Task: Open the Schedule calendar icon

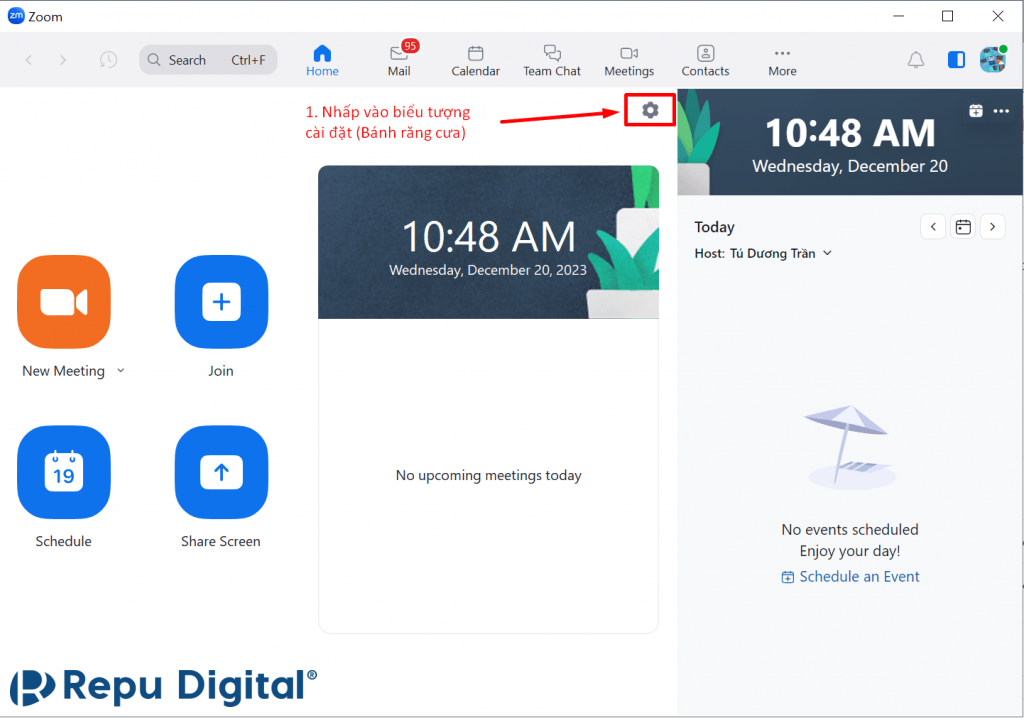Action: [64, 472]
